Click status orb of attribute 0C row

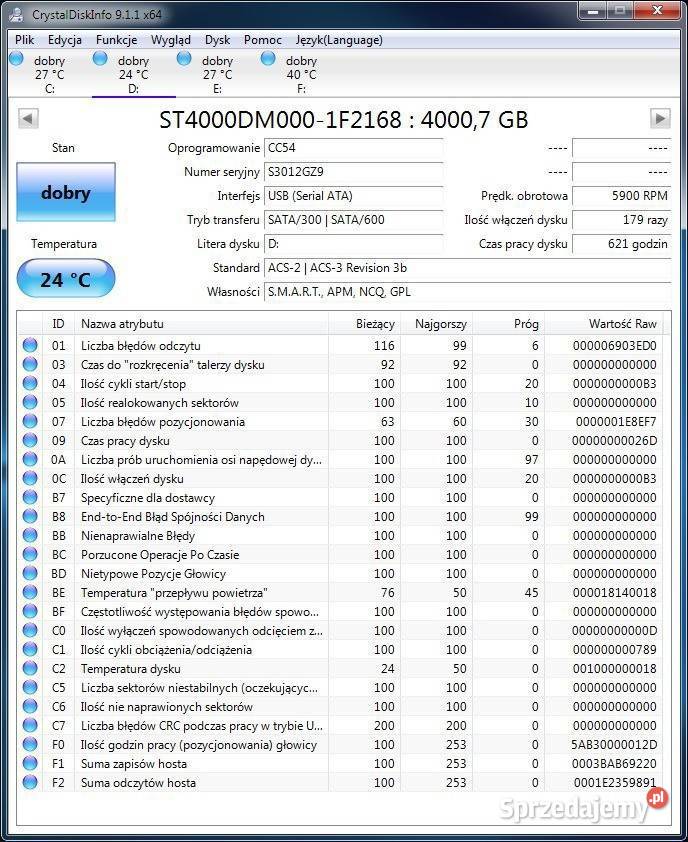point(30,478)
